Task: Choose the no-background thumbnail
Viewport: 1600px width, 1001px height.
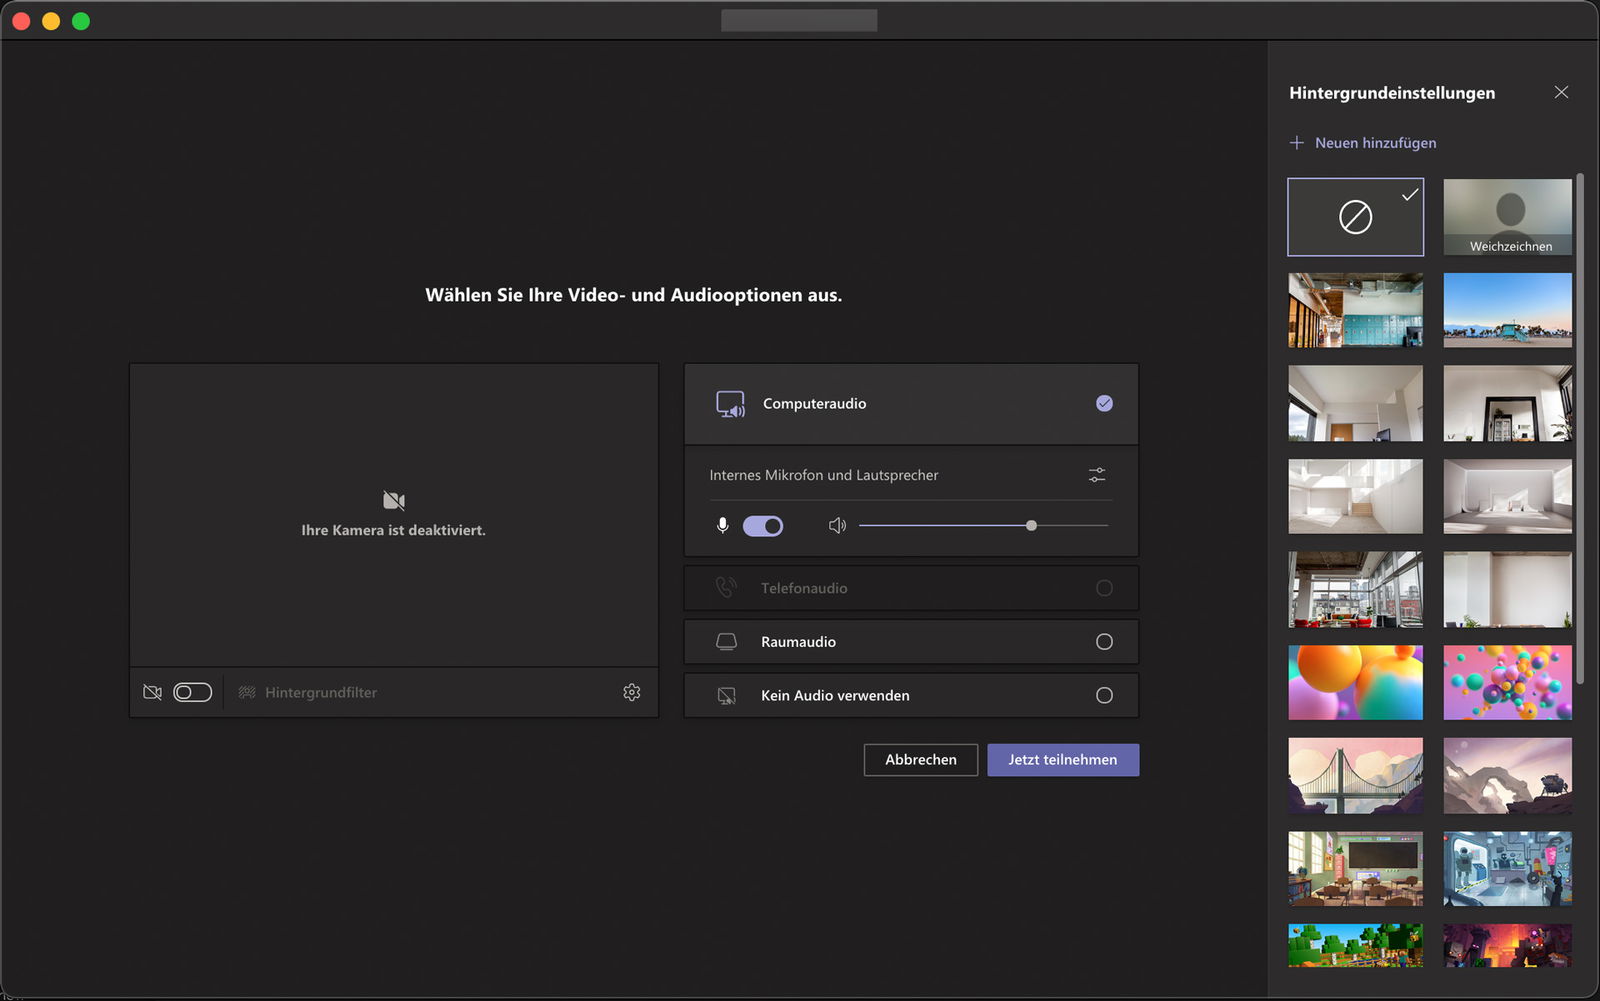Action: (x=1355, y=217)
